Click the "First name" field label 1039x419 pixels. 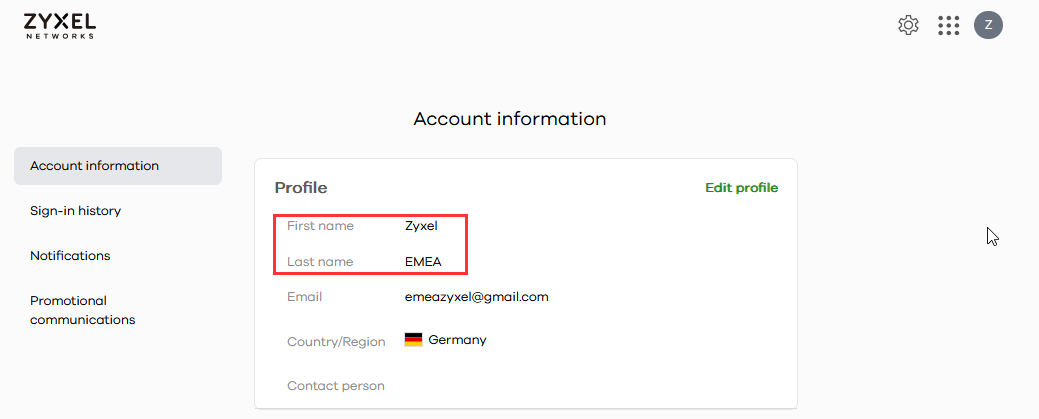[320, 226]
